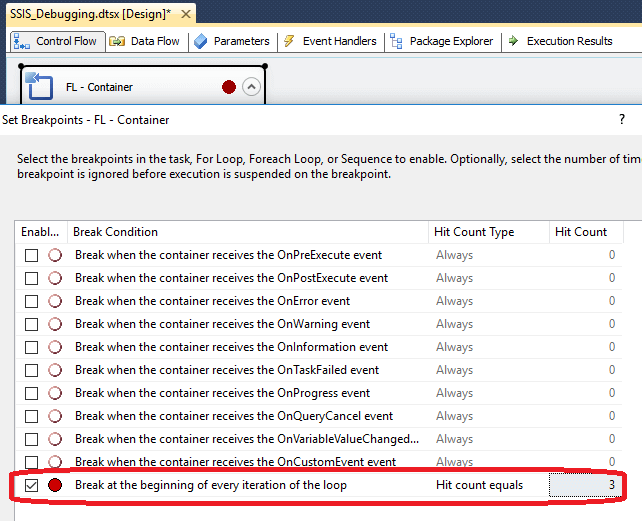Enable the OnPreExecute event breakpoint checkbox

pyautogui.click(x=32, y=255)
